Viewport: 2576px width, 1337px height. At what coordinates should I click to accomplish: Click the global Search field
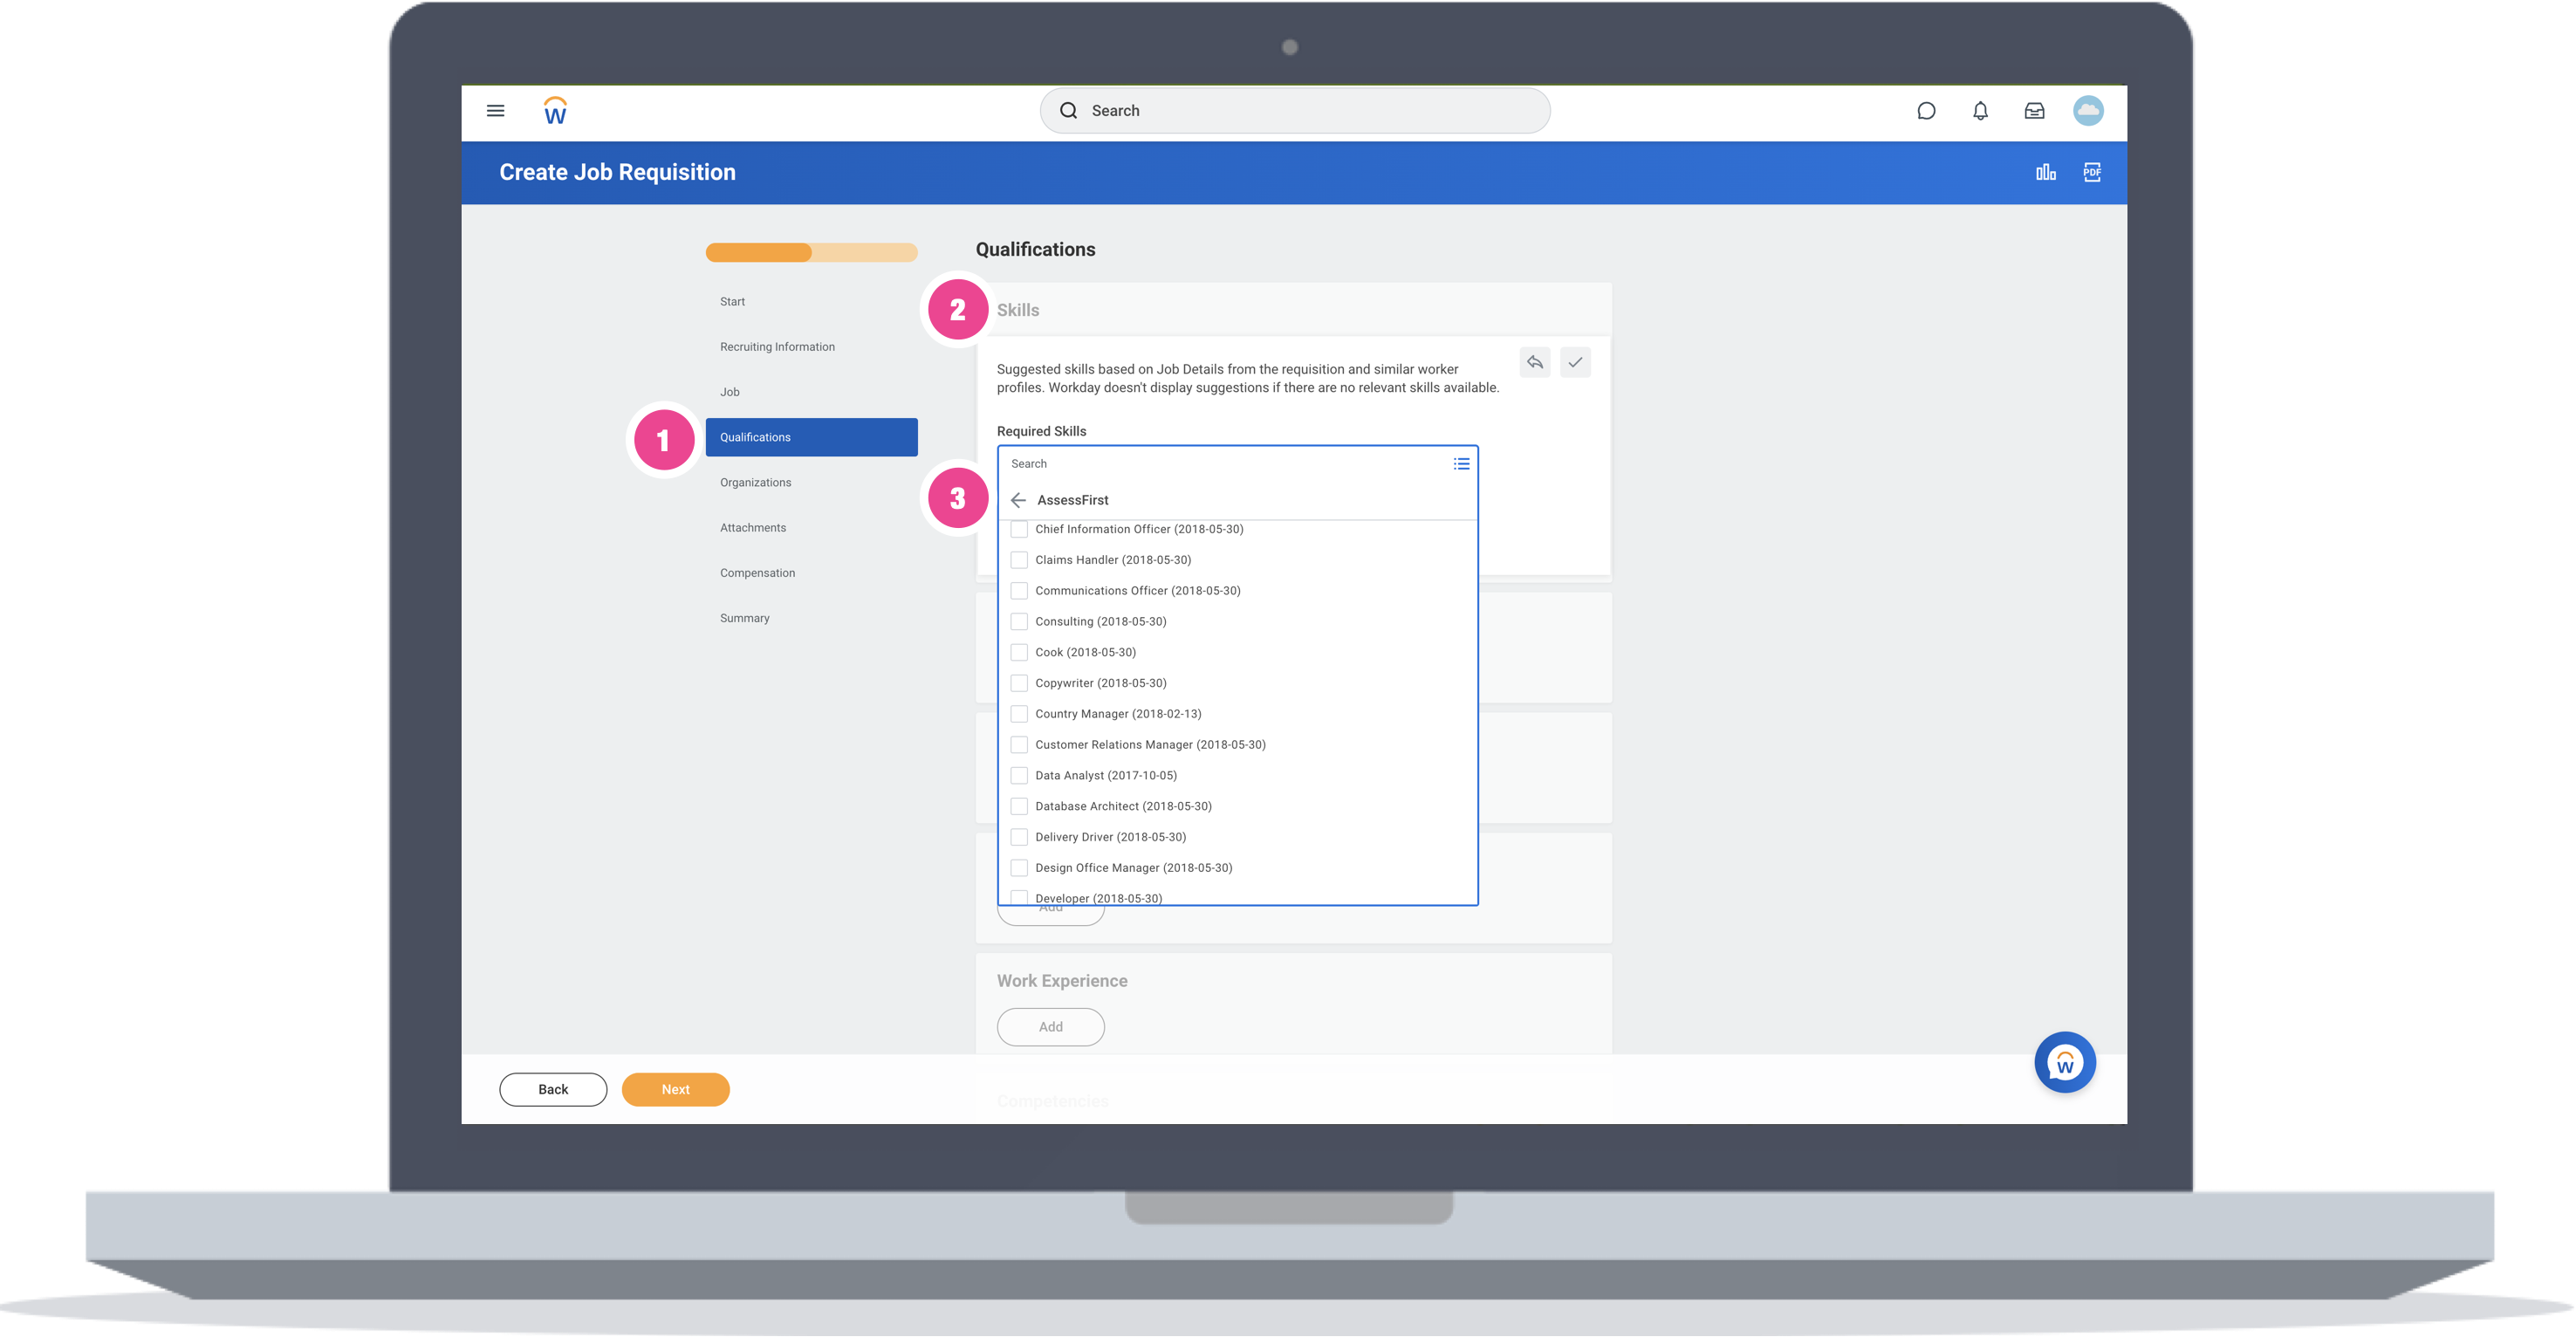click(1295, 111)
